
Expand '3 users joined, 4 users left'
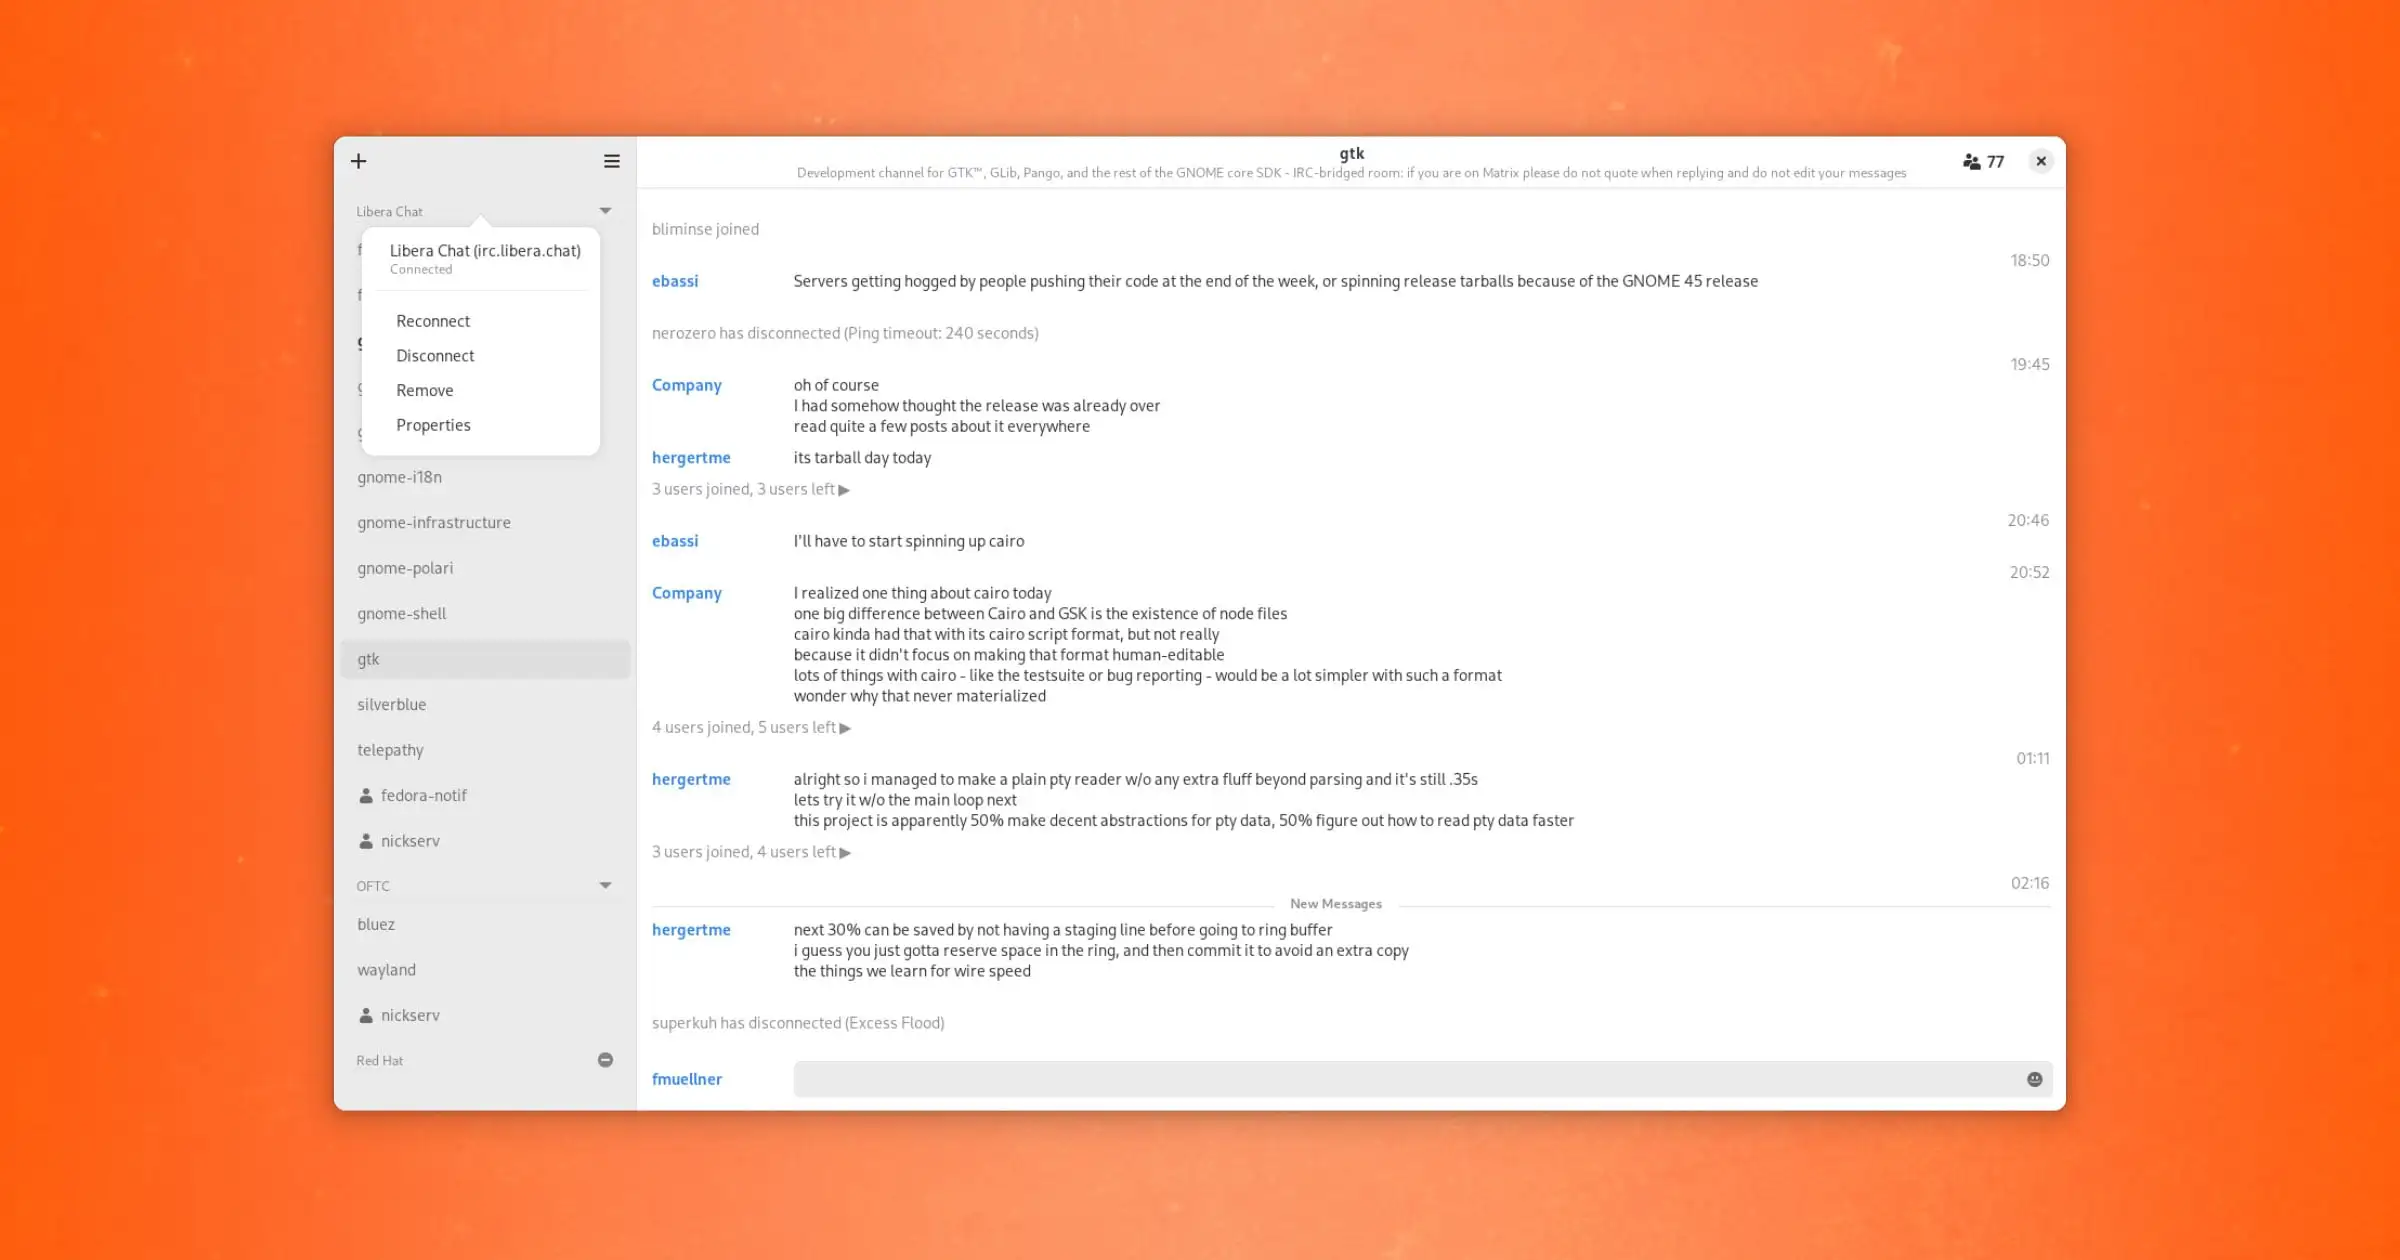pyautogui.click(x=751, y=852)
